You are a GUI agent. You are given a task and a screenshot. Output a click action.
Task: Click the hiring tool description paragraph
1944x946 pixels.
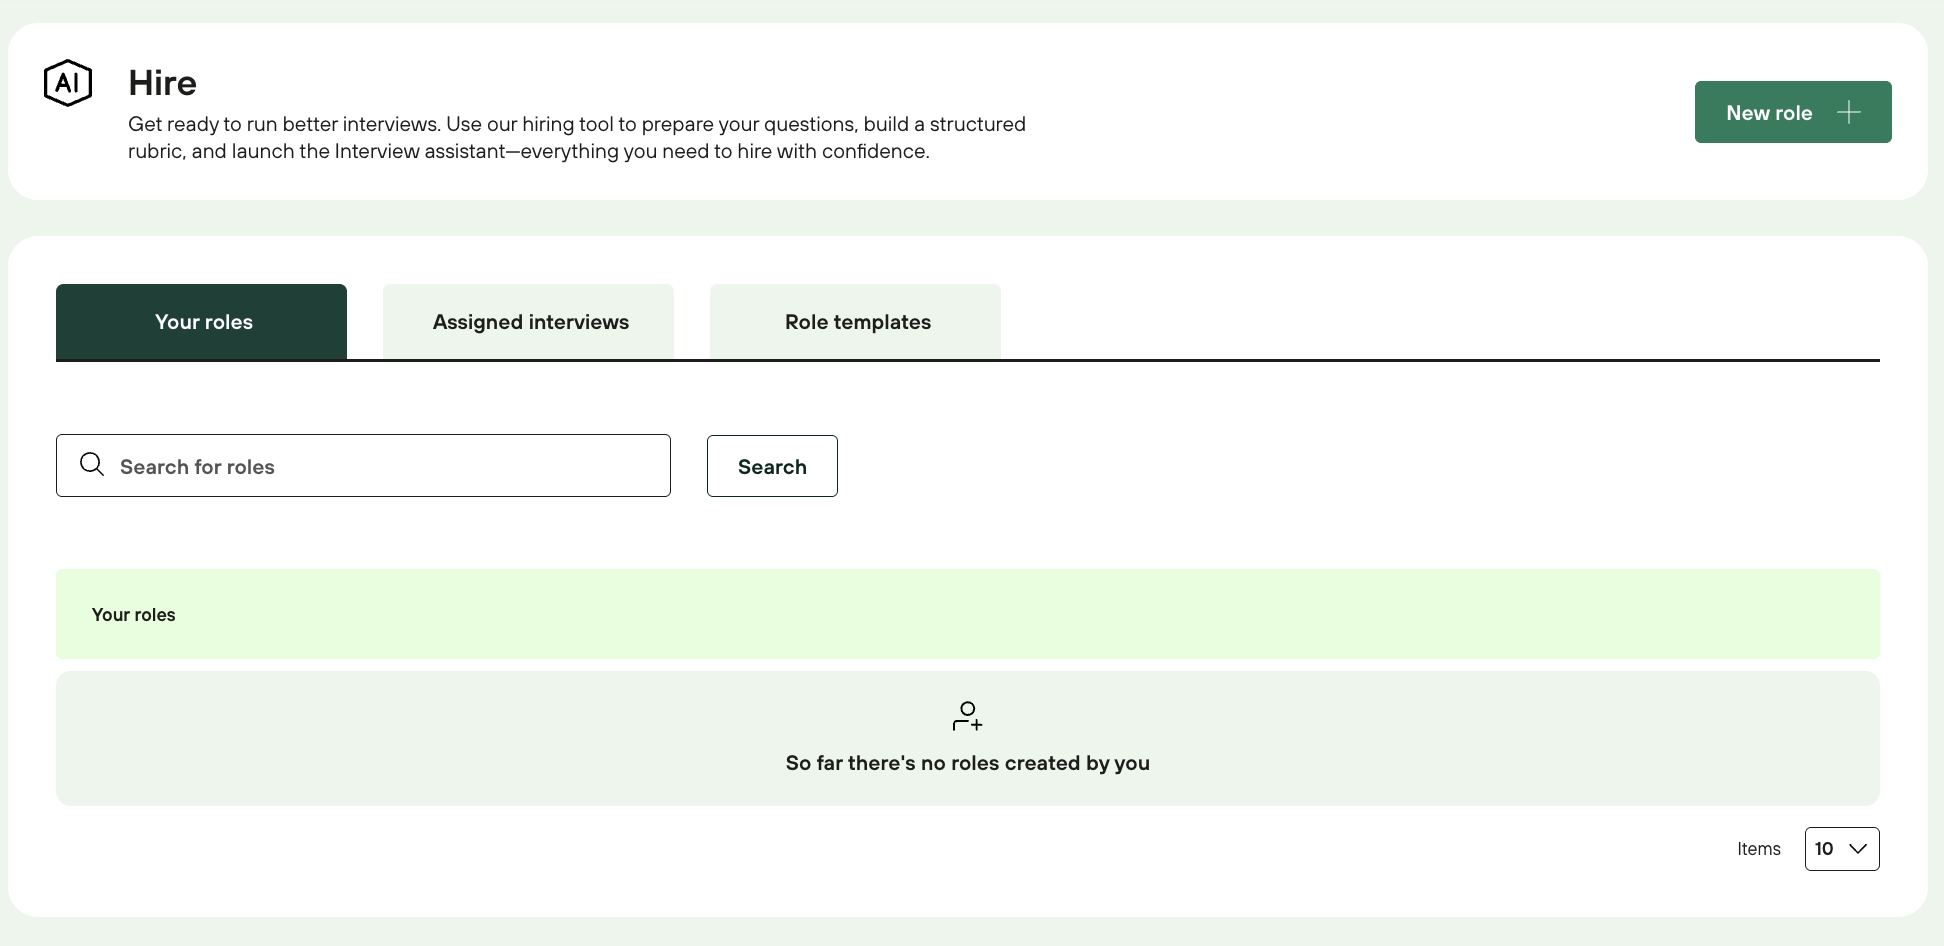coord(576,138)
